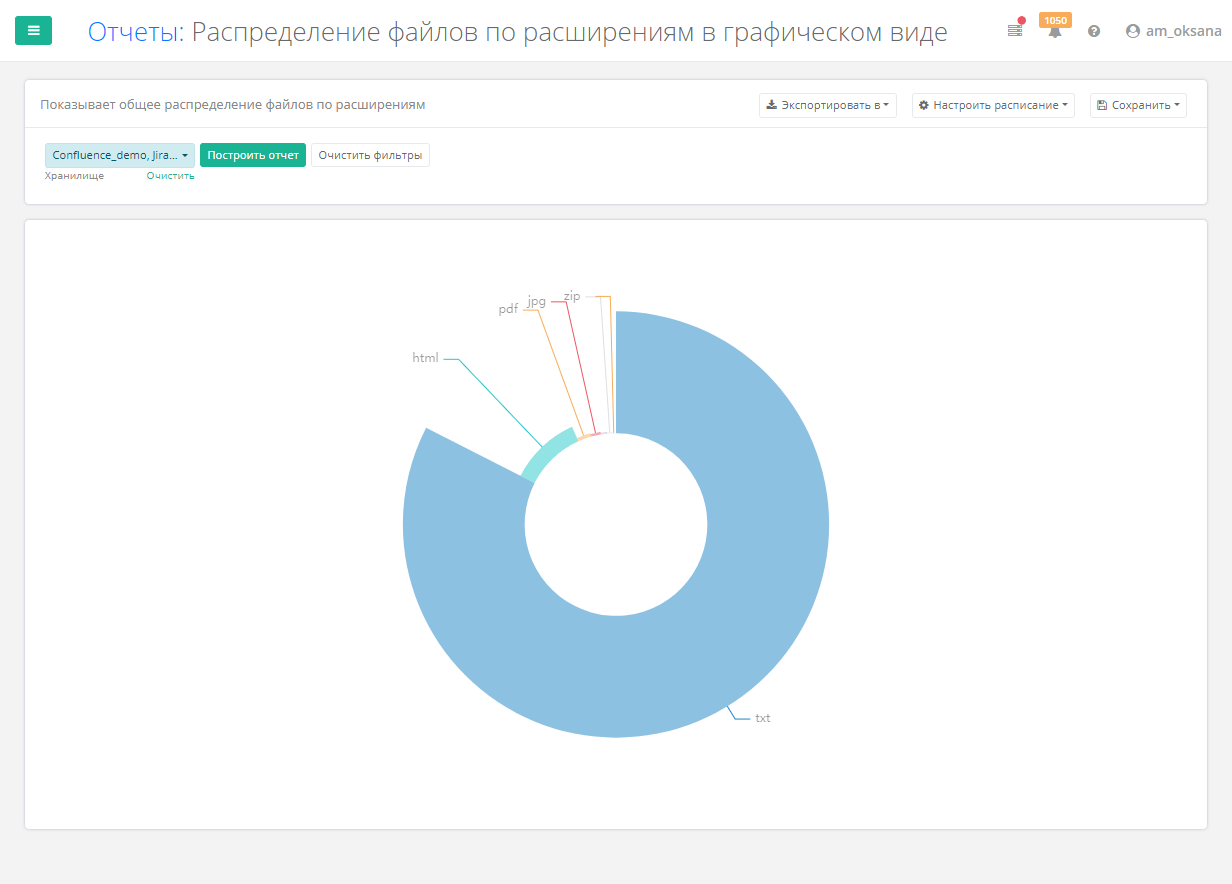Screen dimensions: 1232x884
Task: Open the server status icon
Action: [x=1015, y=31]
